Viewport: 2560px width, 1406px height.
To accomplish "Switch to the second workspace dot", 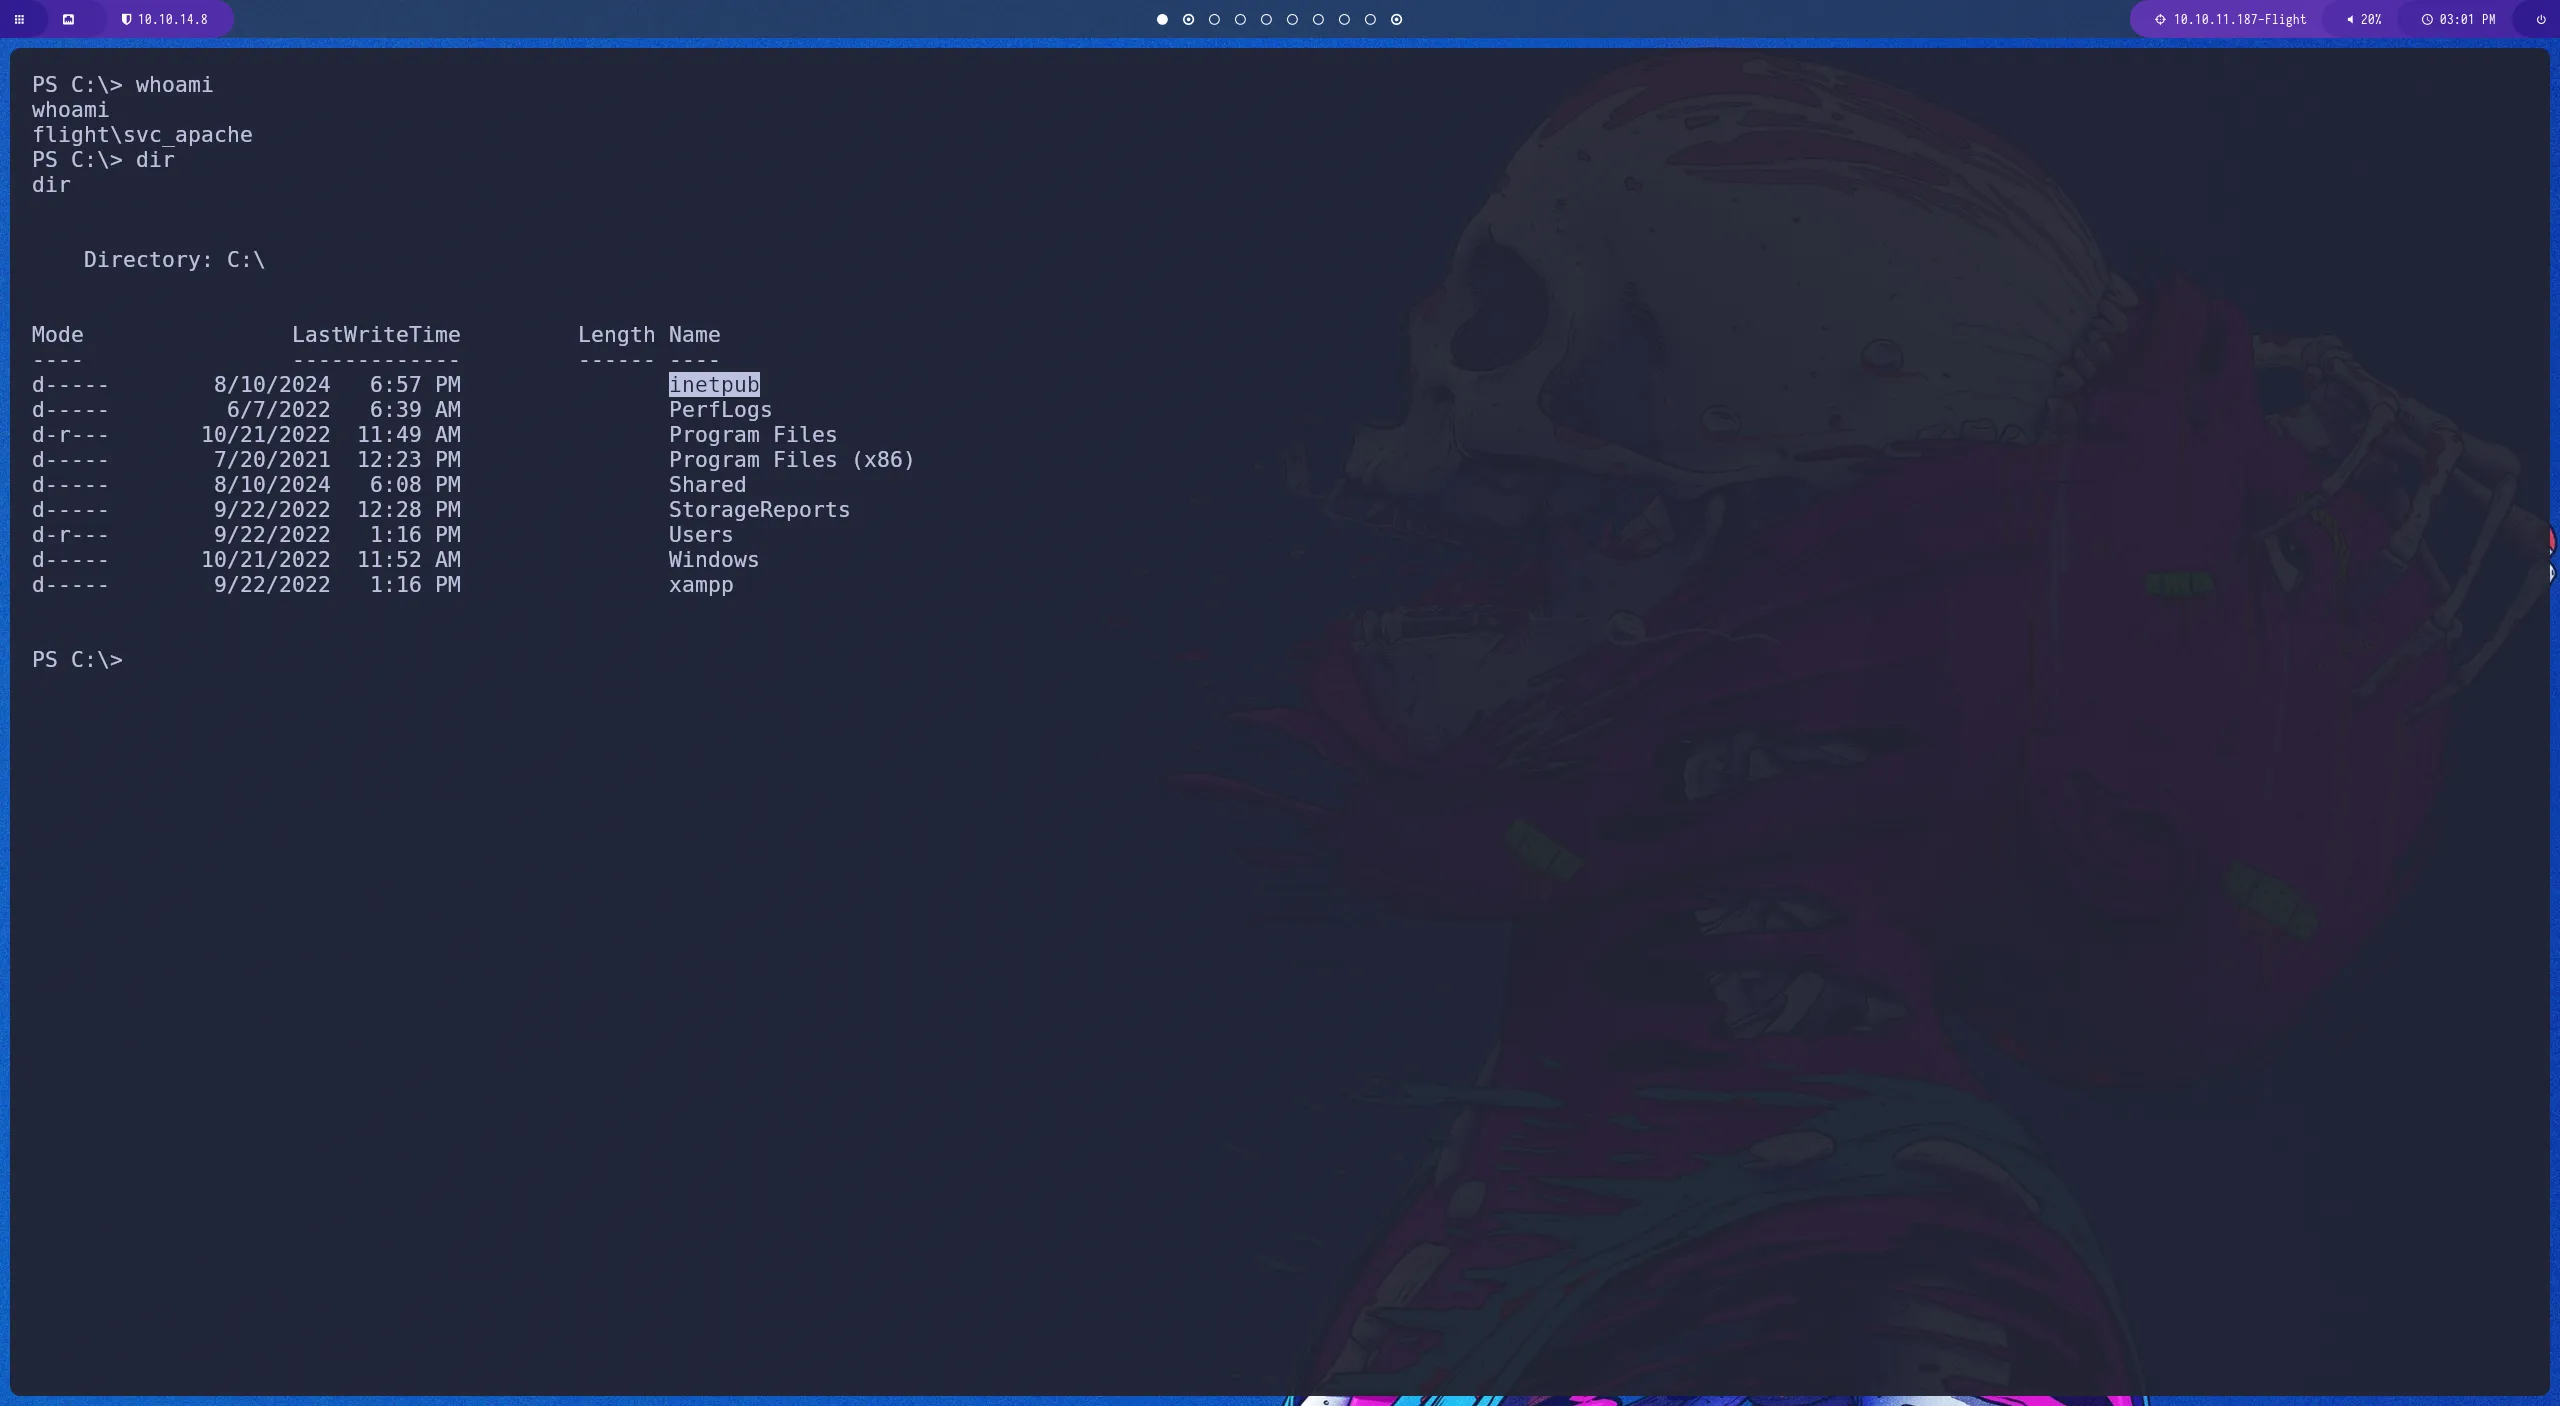I will (1188, 19).
